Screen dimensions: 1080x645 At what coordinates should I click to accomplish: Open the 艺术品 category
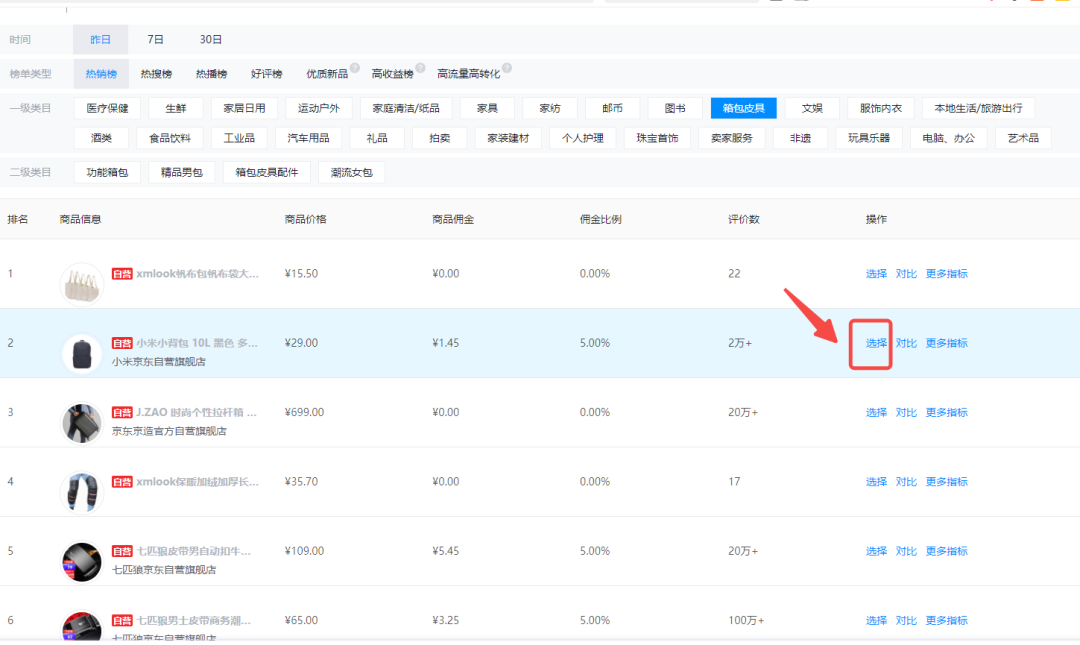(x=1023, y=137)
